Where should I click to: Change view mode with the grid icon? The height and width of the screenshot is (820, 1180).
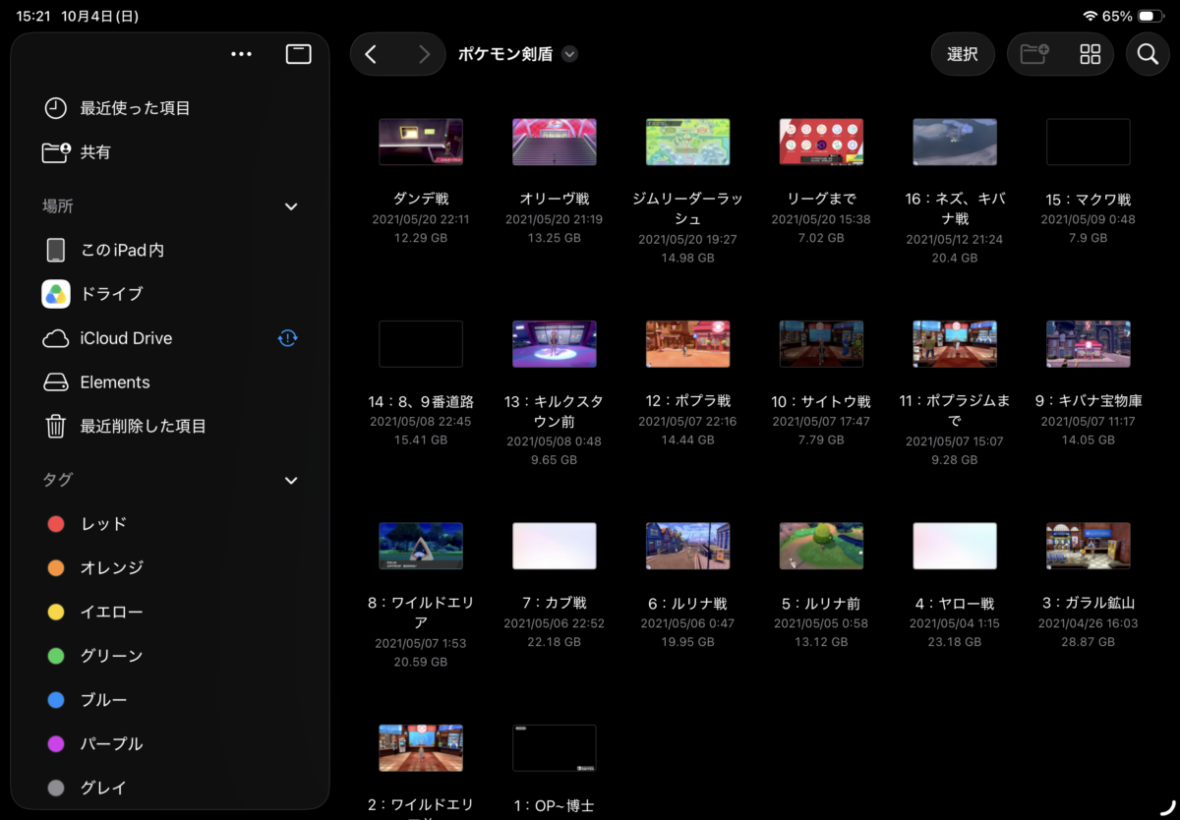coord(1090,54)
